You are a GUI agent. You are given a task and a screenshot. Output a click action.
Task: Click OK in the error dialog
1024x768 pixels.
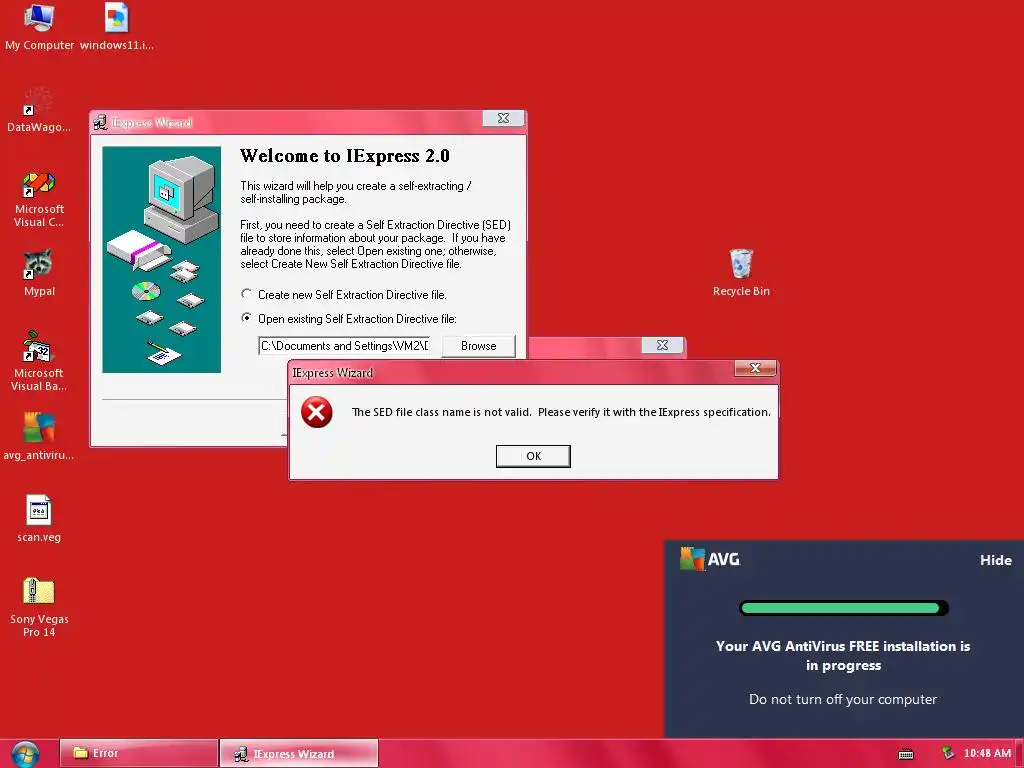533,456
